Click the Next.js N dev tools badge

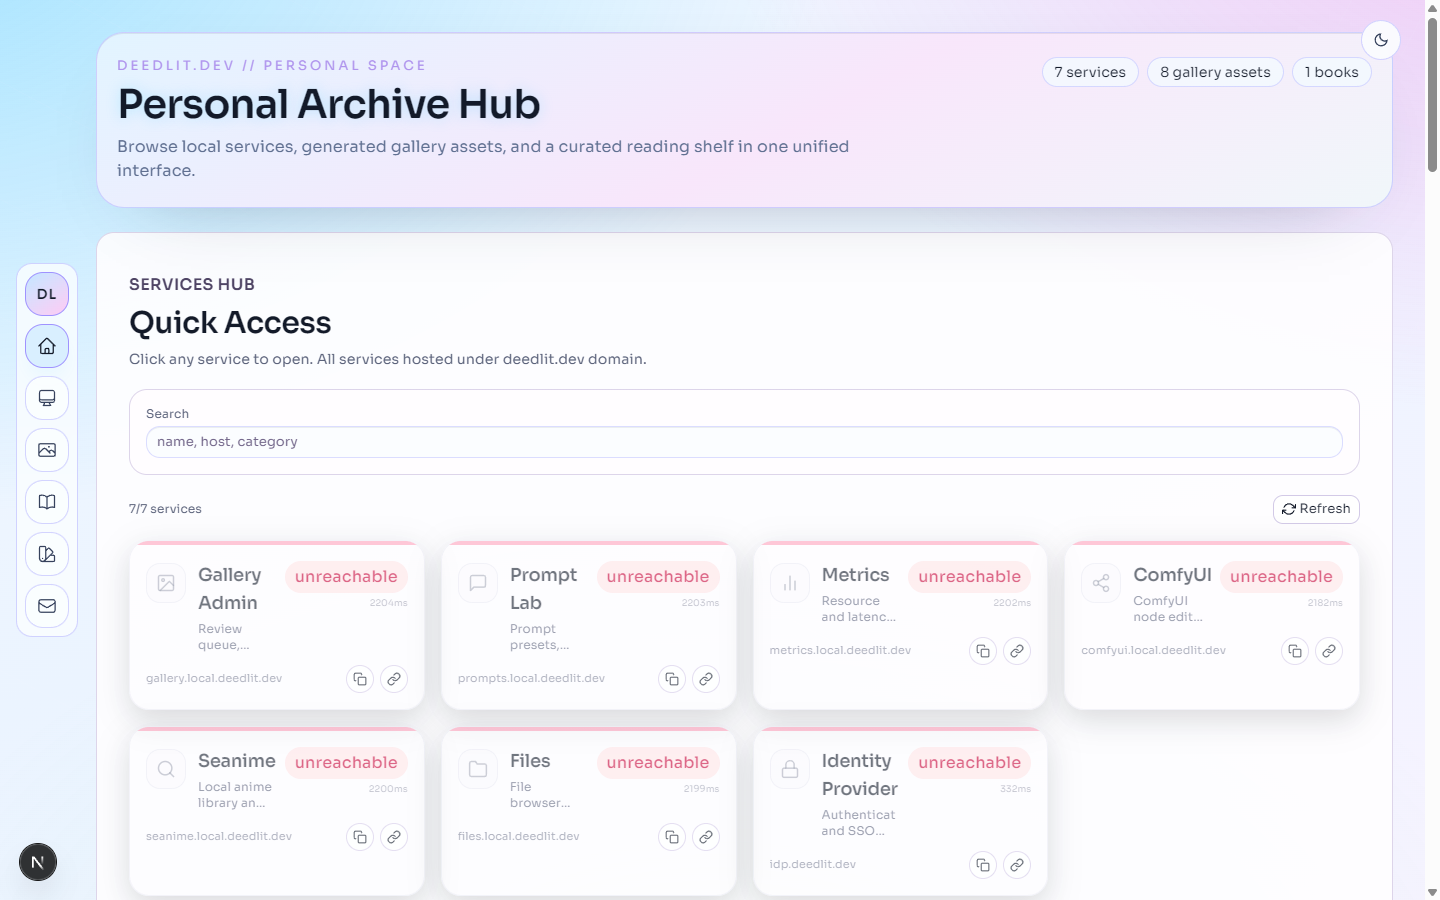pyautogui.click(x=38, y=862)
